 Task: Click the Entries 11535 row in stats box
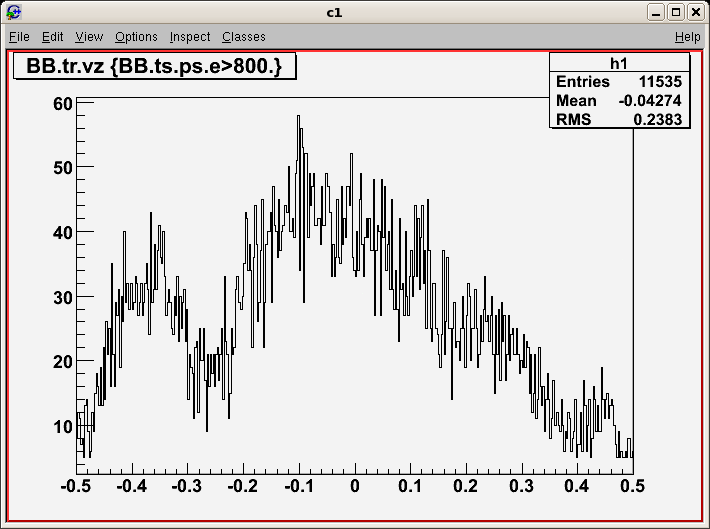[x=619, y=82]
